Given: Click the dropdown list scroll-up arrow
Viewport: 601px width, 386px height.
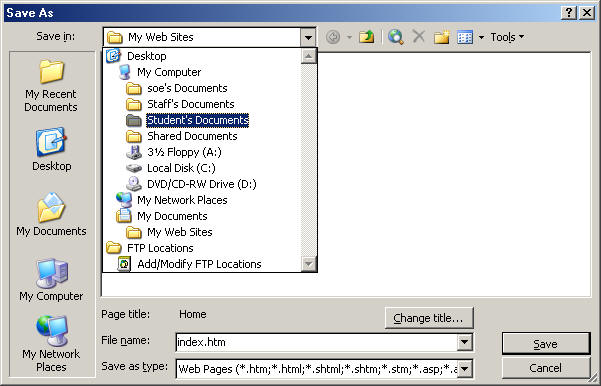Looking at the screenshot, I should (309, 56).
